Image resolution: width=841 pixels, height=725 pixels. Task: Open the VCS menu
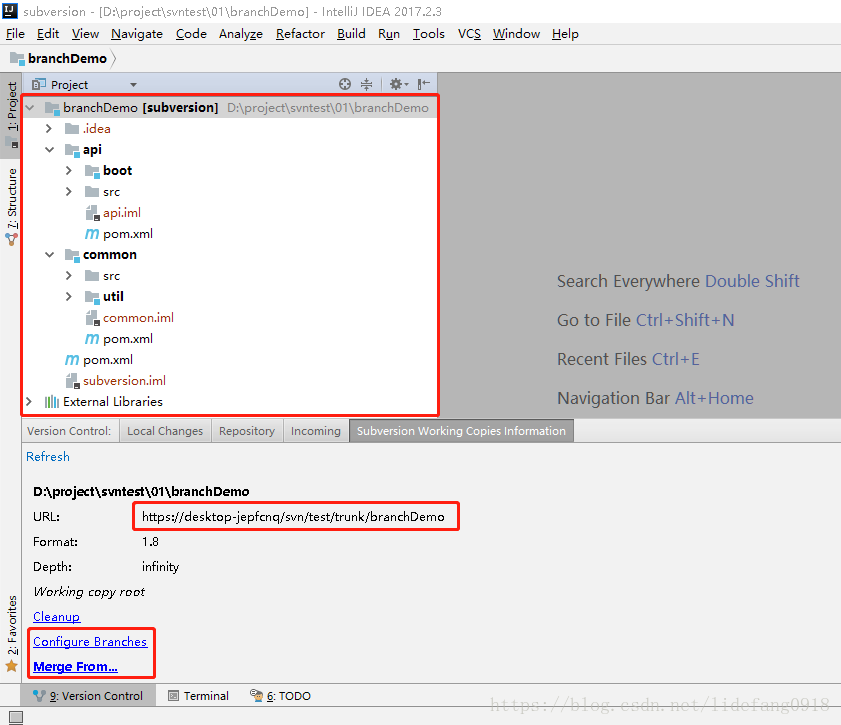(x=469, y=34)
